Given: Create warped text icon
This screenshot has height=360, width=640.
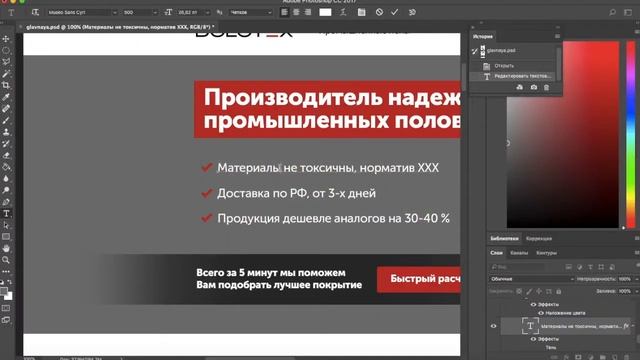Looking at the screenshot, I should (343, 12).
